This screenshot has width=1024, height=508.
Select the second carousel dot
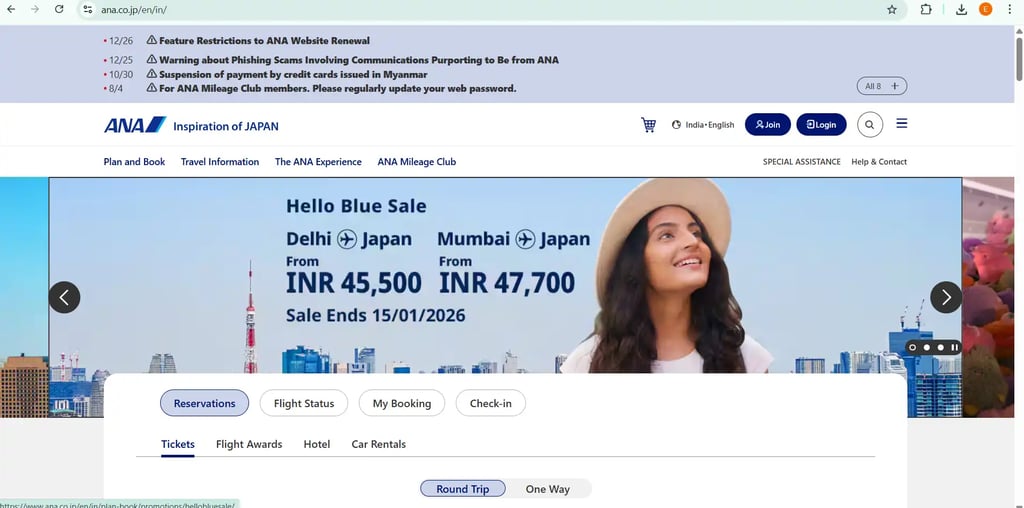[x=927, y=347]
